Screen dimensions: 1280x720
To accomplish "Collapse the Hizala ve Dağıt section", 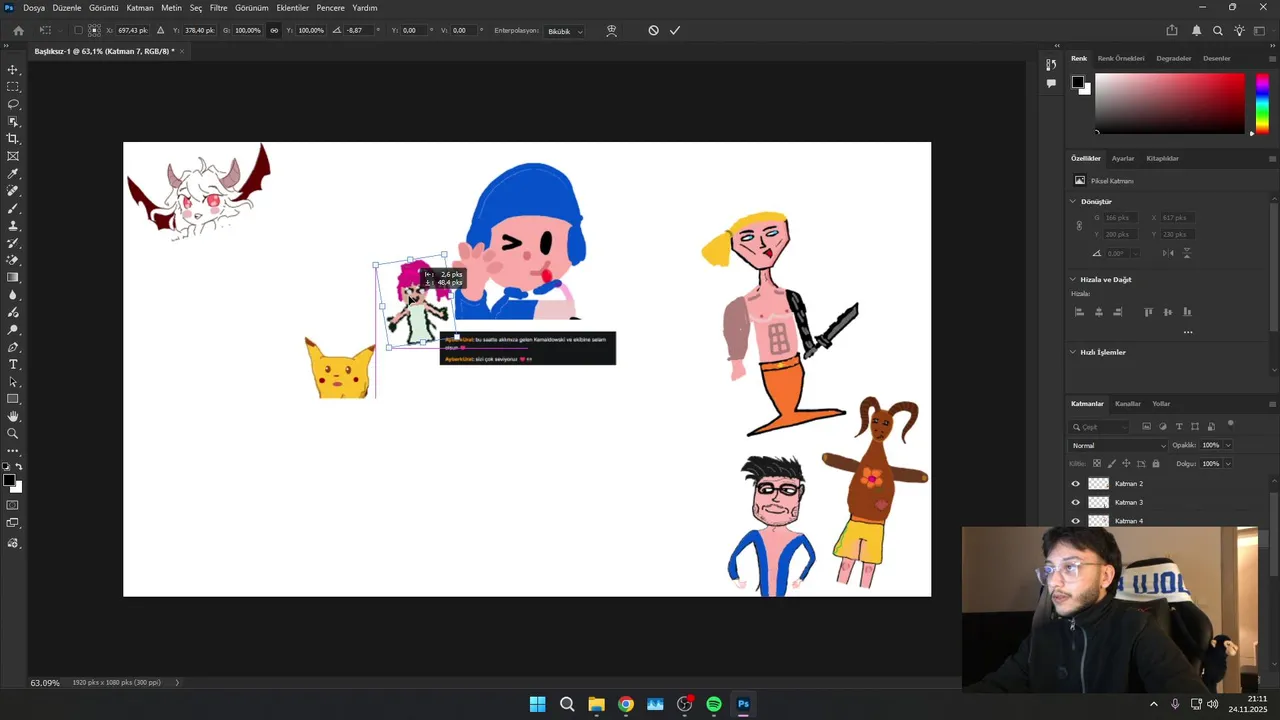I will 1073,280.
